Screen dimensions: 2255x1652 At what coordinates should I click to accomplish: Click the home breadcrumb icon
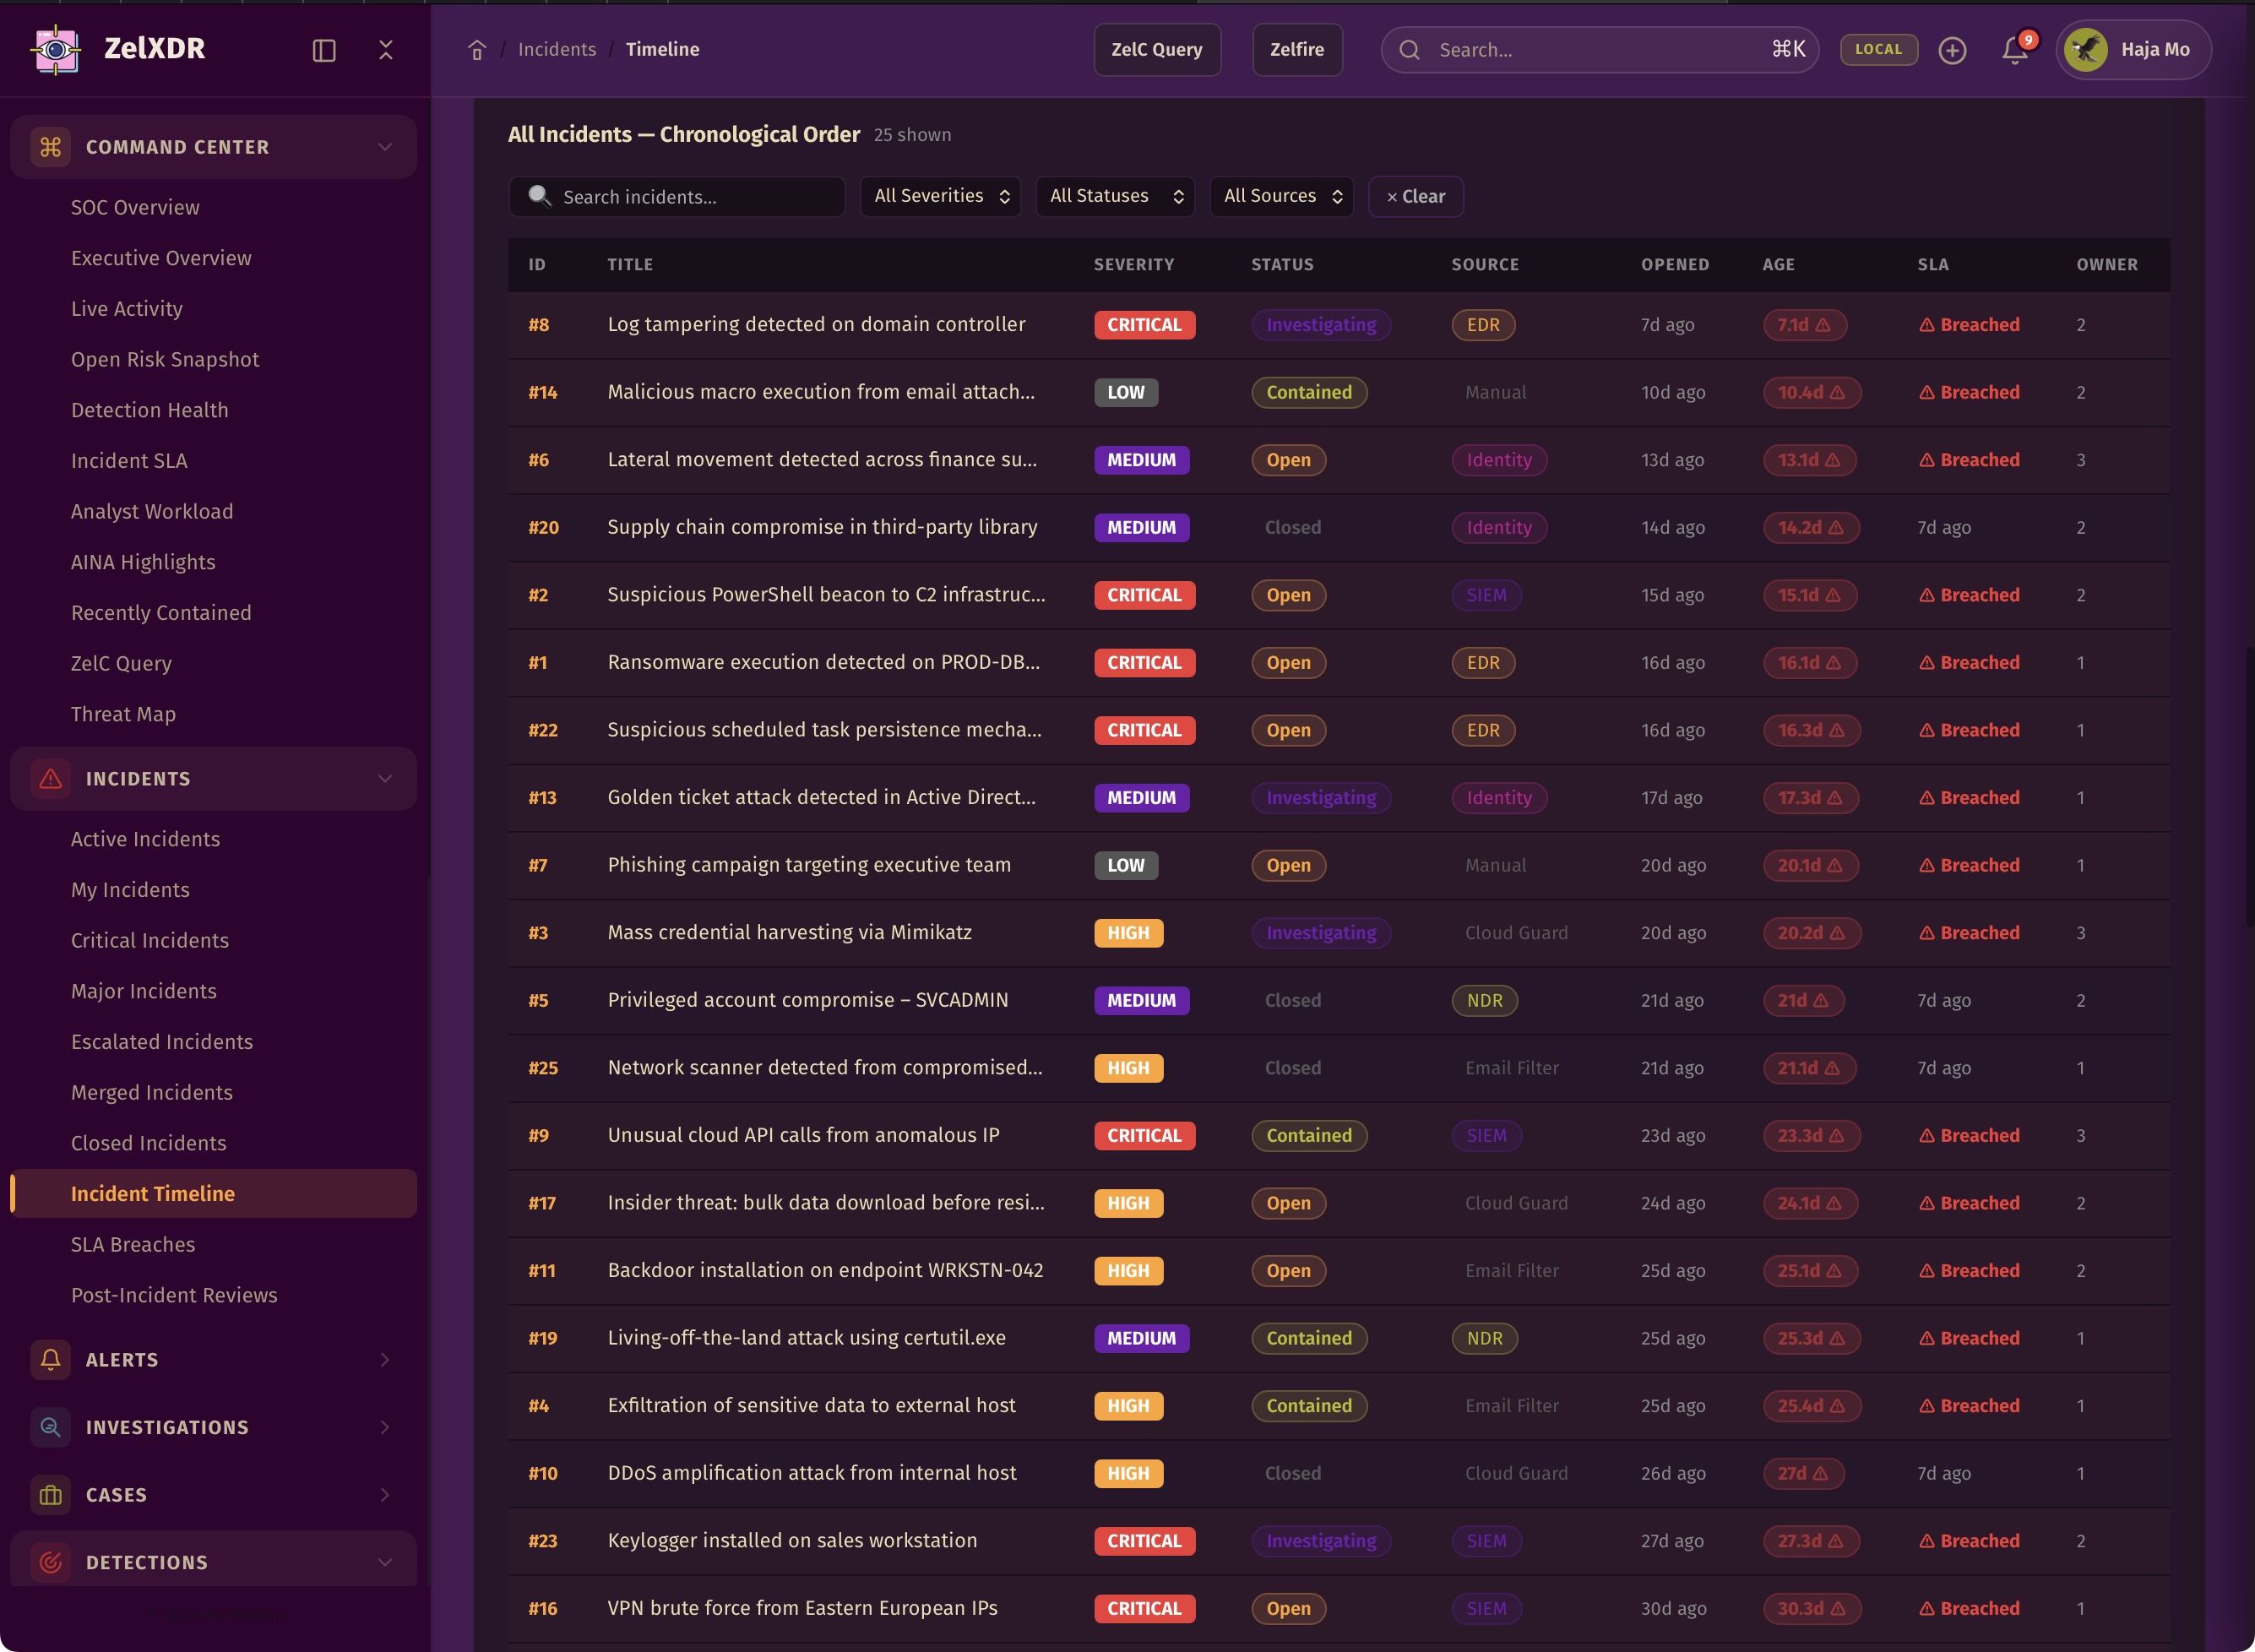[477, 50]
